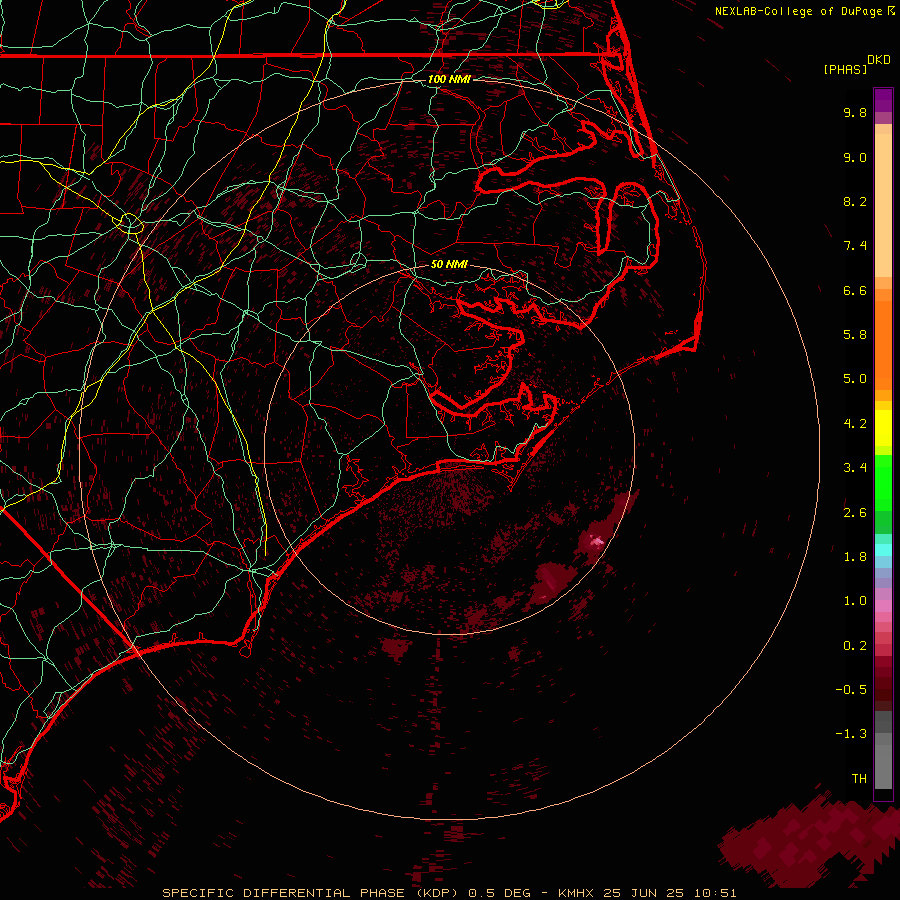Image resolution: width=900 pixels, height=900 pixels.
Task: Click the 50 NMI range ring label
Action: [x=449, y=264]
